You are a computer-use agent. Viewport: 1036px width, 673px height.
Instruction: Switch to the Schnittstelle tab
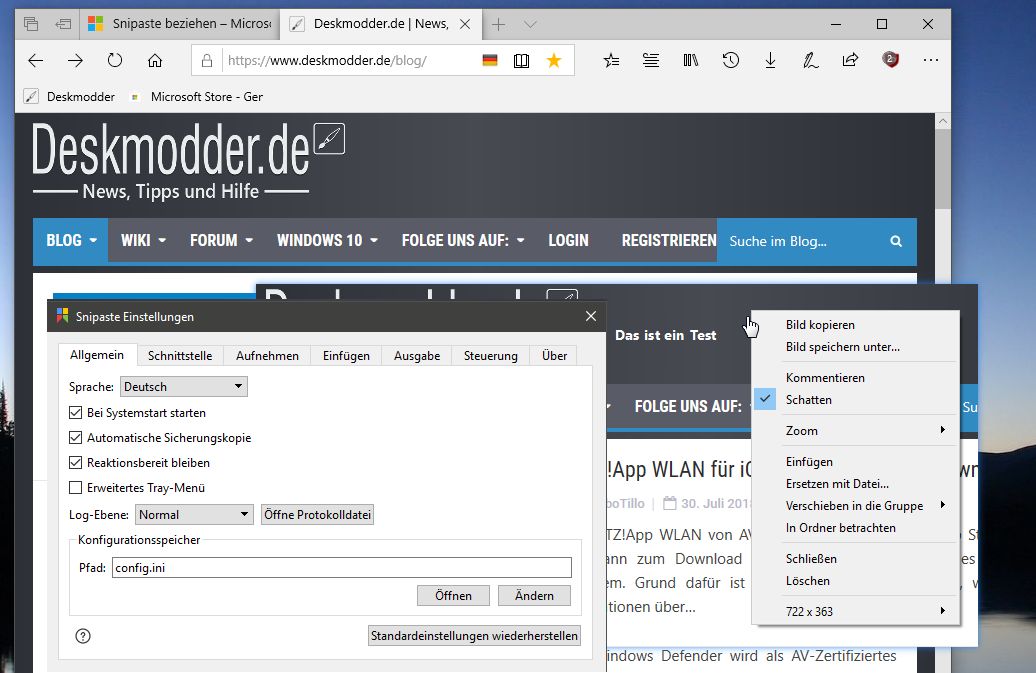180,356
